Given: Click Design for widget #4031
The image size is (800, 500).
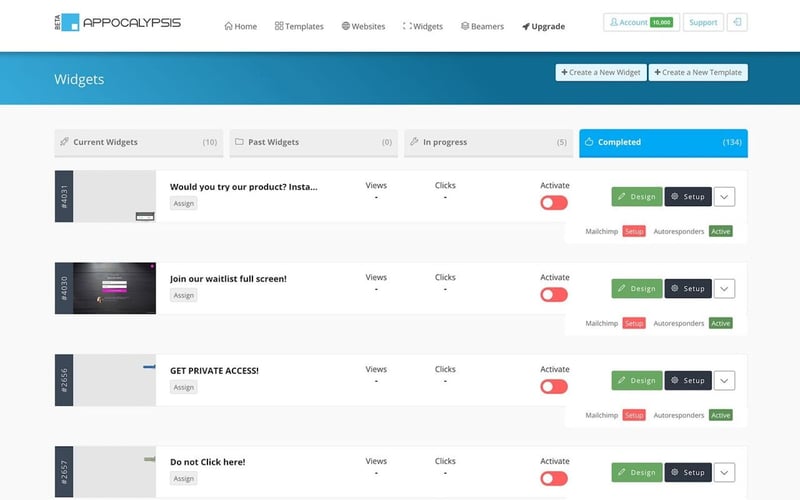Looking at the screenshot, I should (637, 197).
